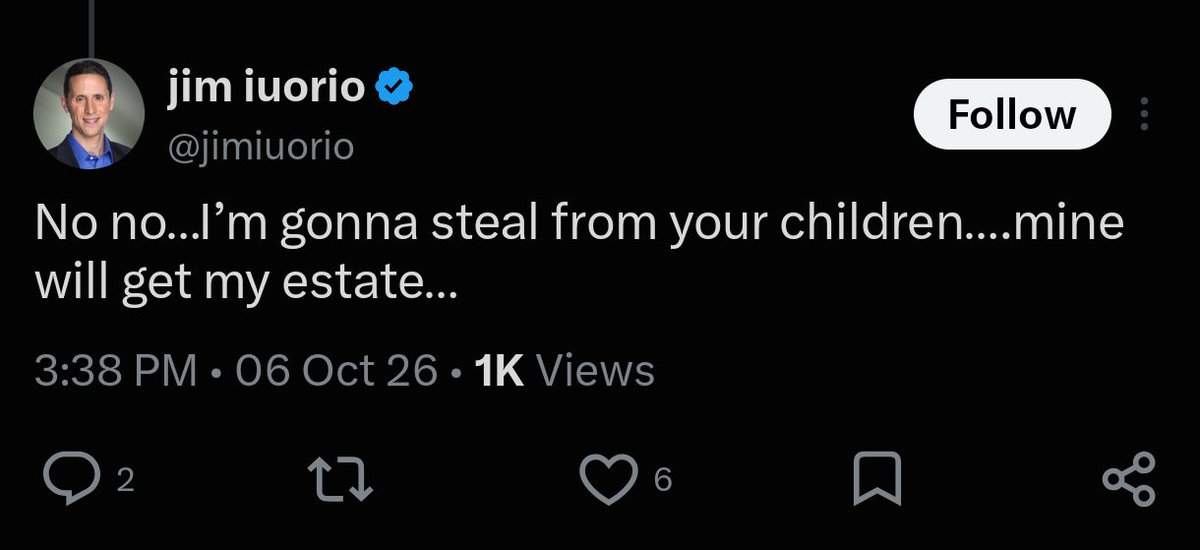This screenshot has width=1200, height=550.
Task: Open the three-dot more options menu
Action: coord(1145,114)
